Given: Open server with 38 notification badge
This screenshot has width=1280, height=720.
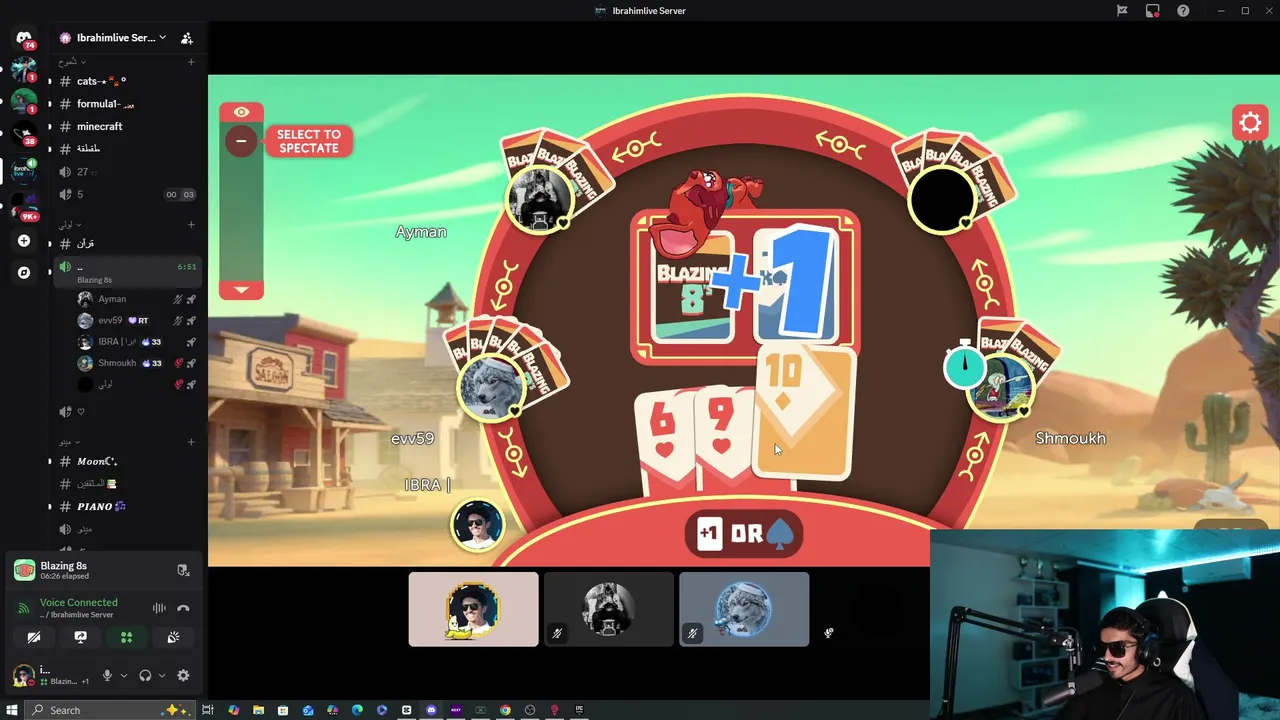Looking at the screenshot, I should 24,135.
